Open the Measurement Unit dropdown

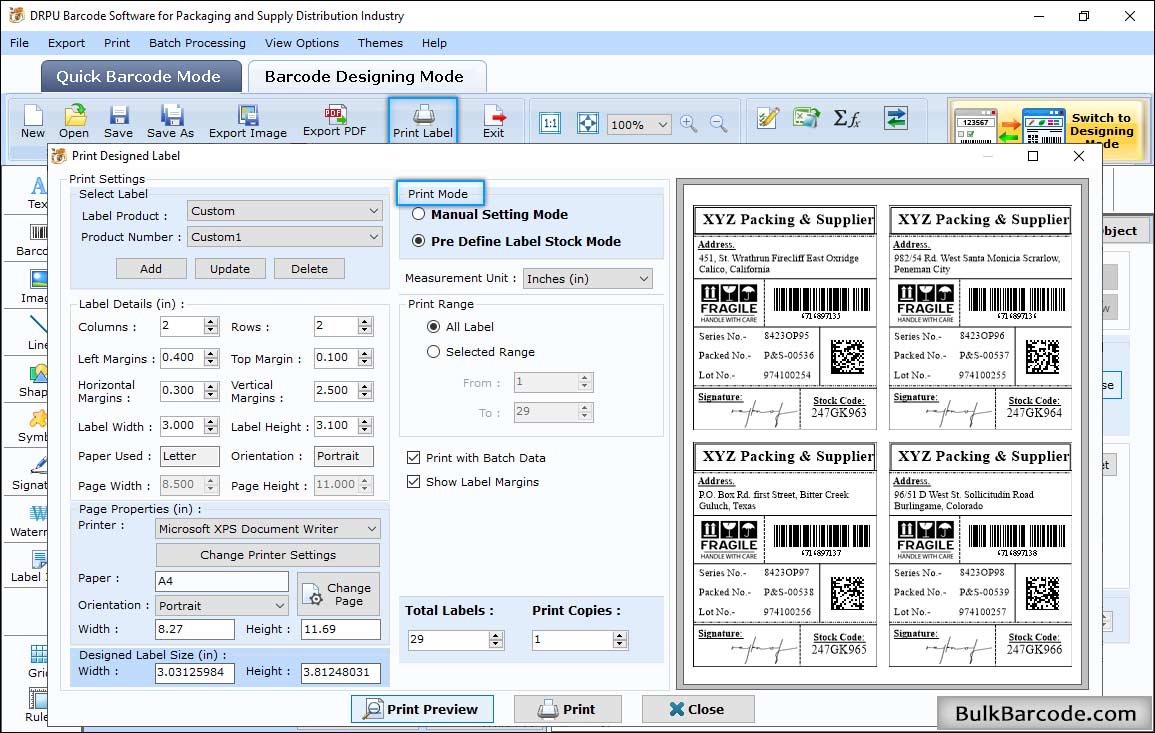(x=588, y=278)
